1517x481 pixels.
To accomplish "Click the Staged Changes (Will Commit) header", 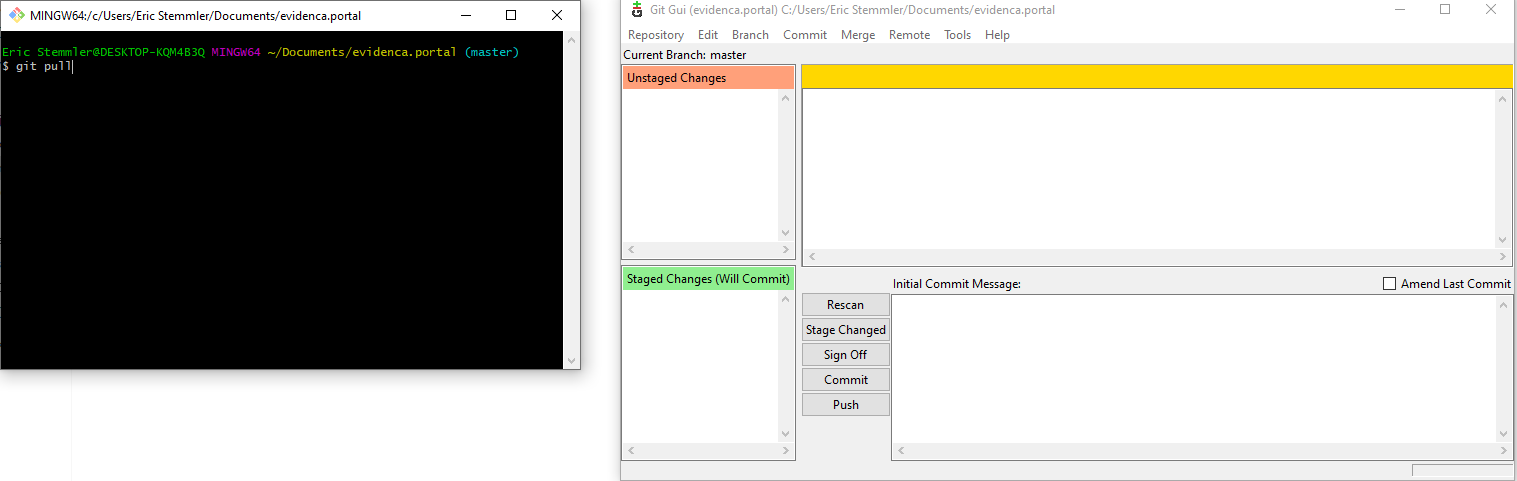I will pyautogui.click(x=708, y=279).
